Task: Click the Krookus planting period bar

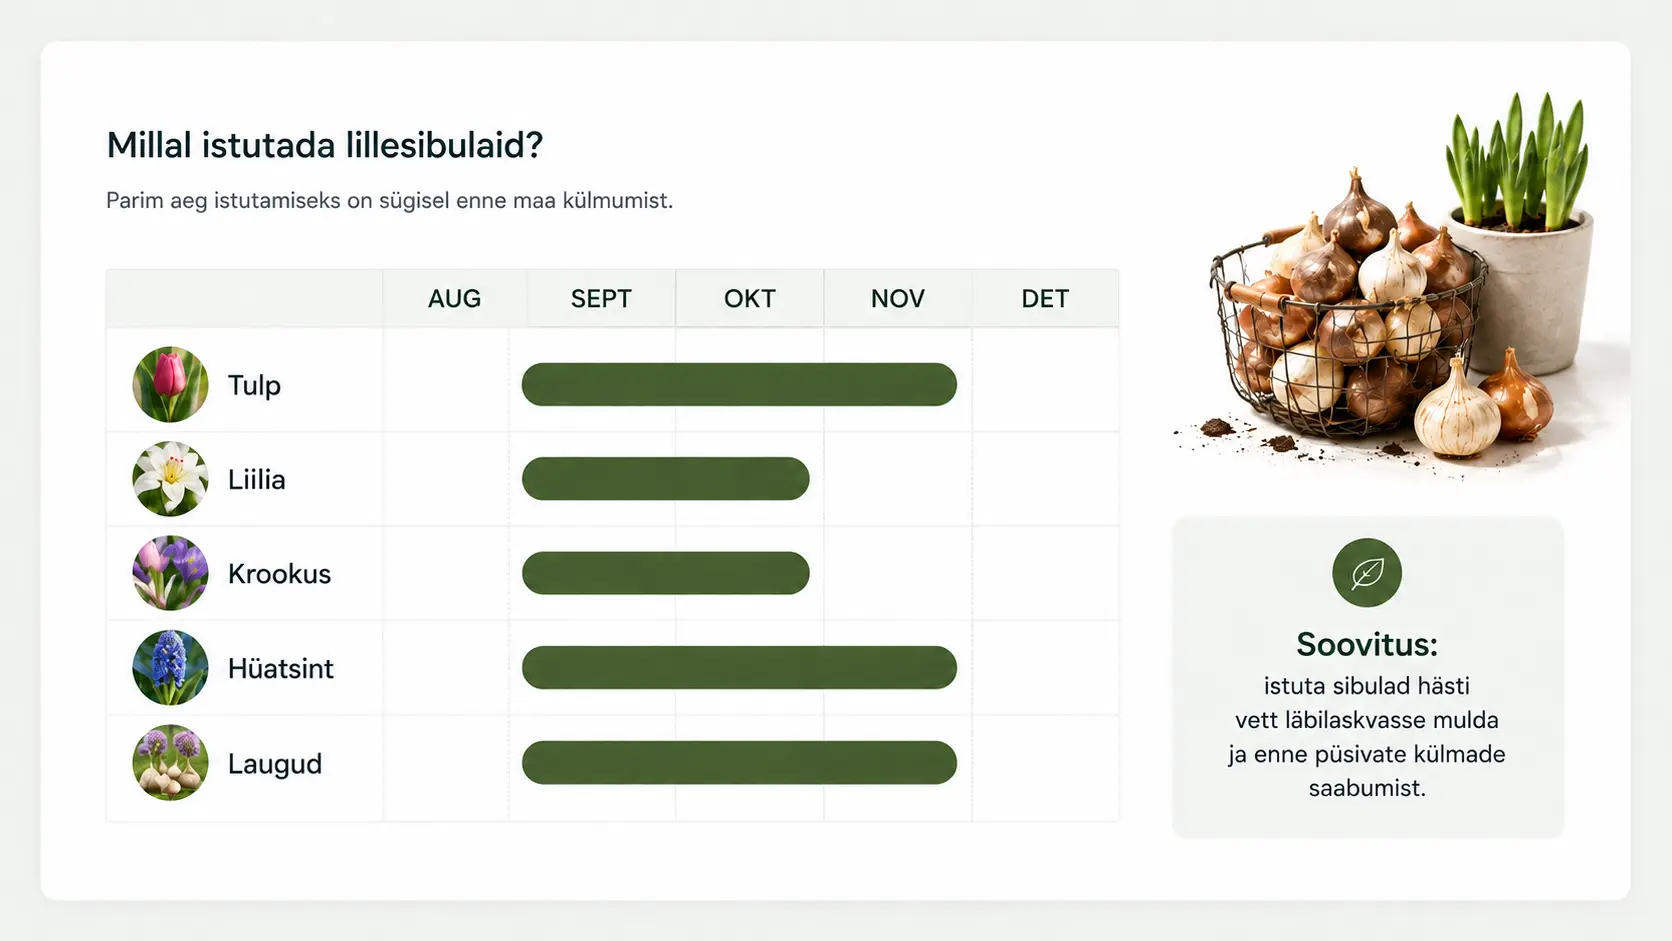Action: 665,573
